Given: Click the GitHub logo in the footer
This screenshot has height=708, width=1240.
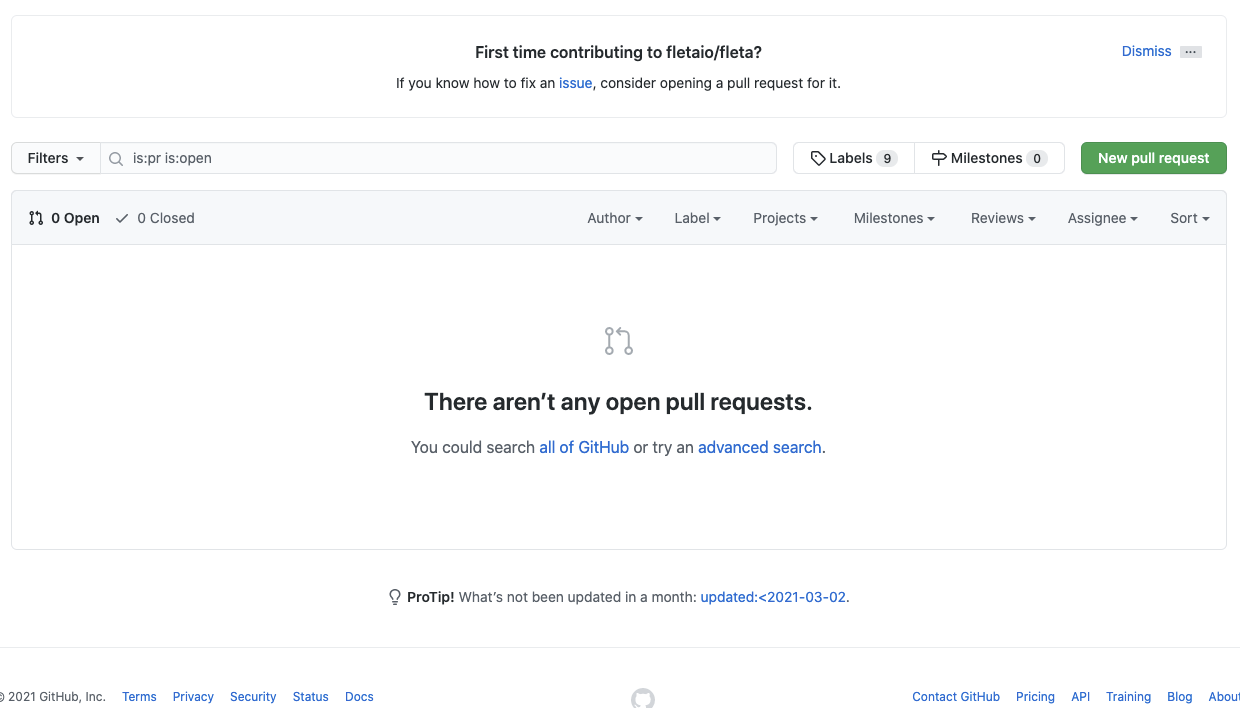Looking at the screenshot, I should click(643, 698).
